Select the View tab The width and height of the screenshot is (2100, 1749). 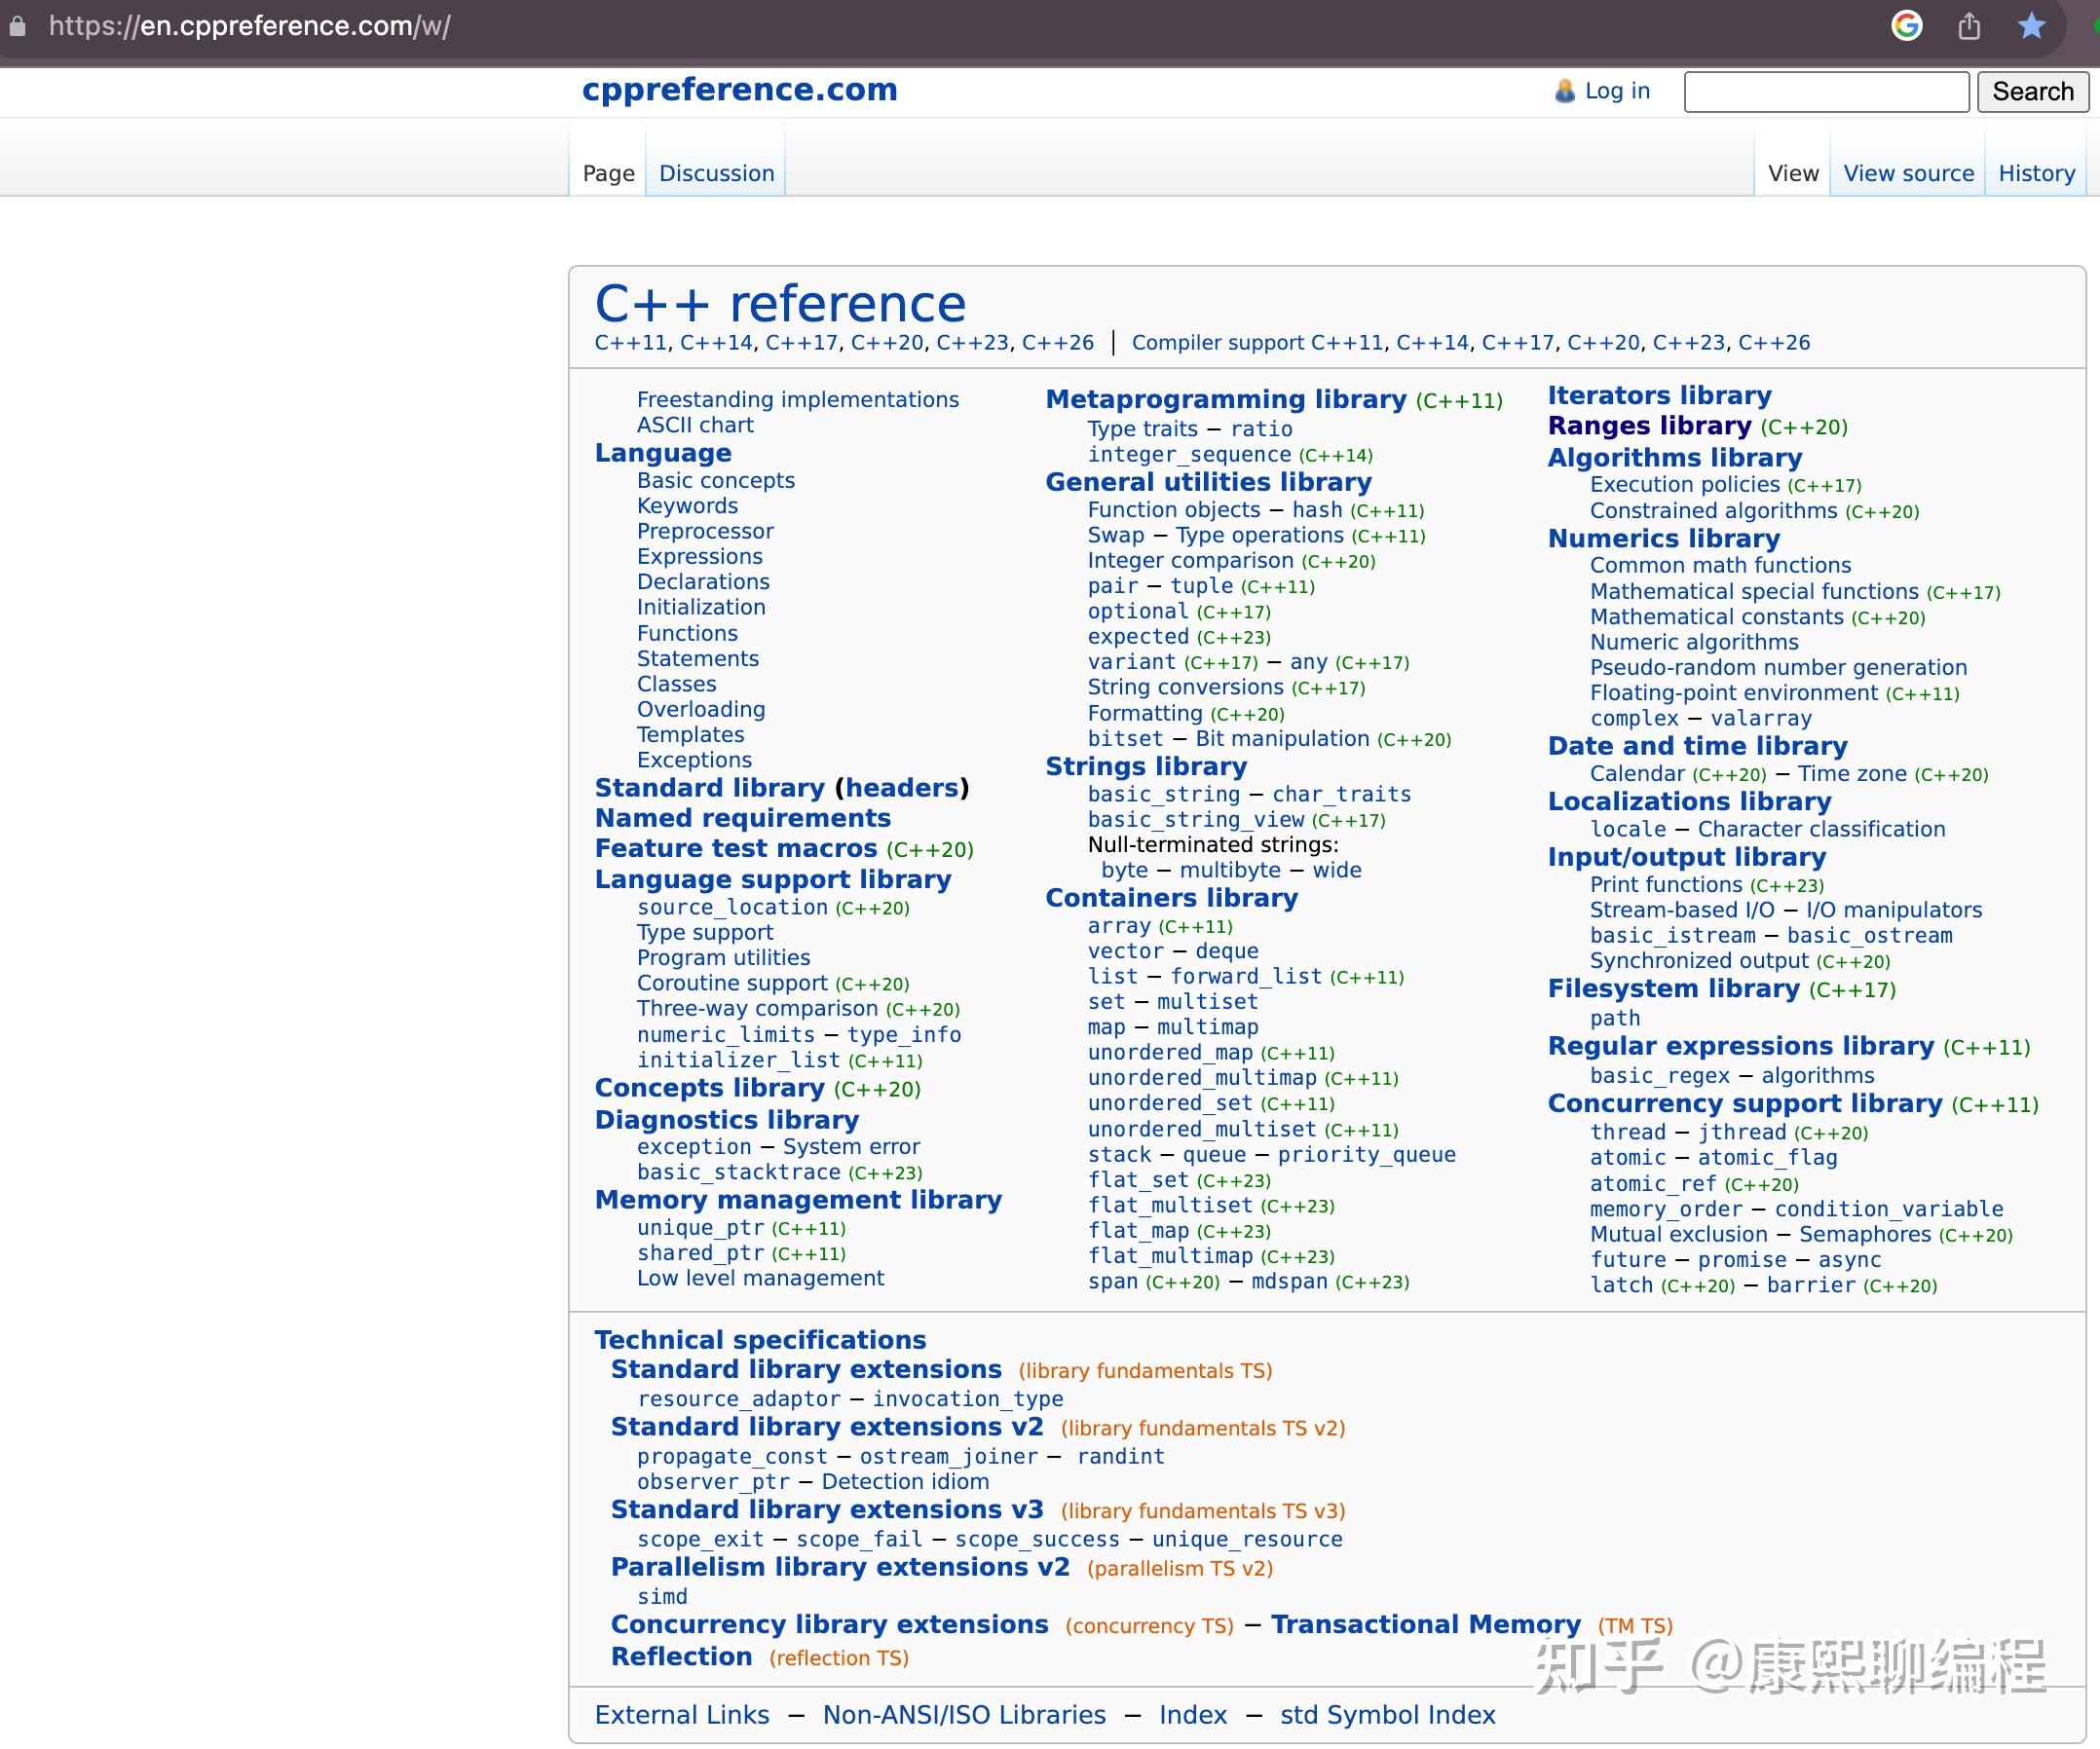(x=1793, y=172)
